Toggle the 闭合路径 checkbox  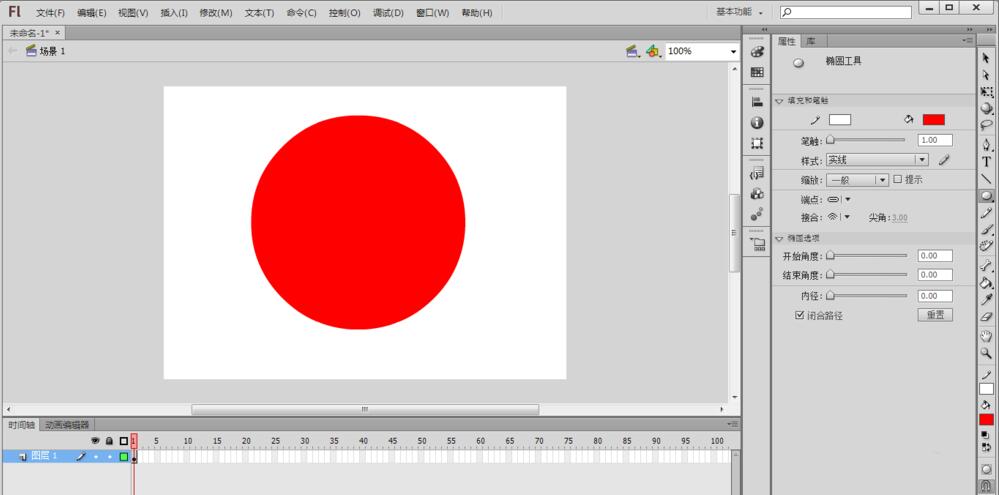(x=800, y=315)
